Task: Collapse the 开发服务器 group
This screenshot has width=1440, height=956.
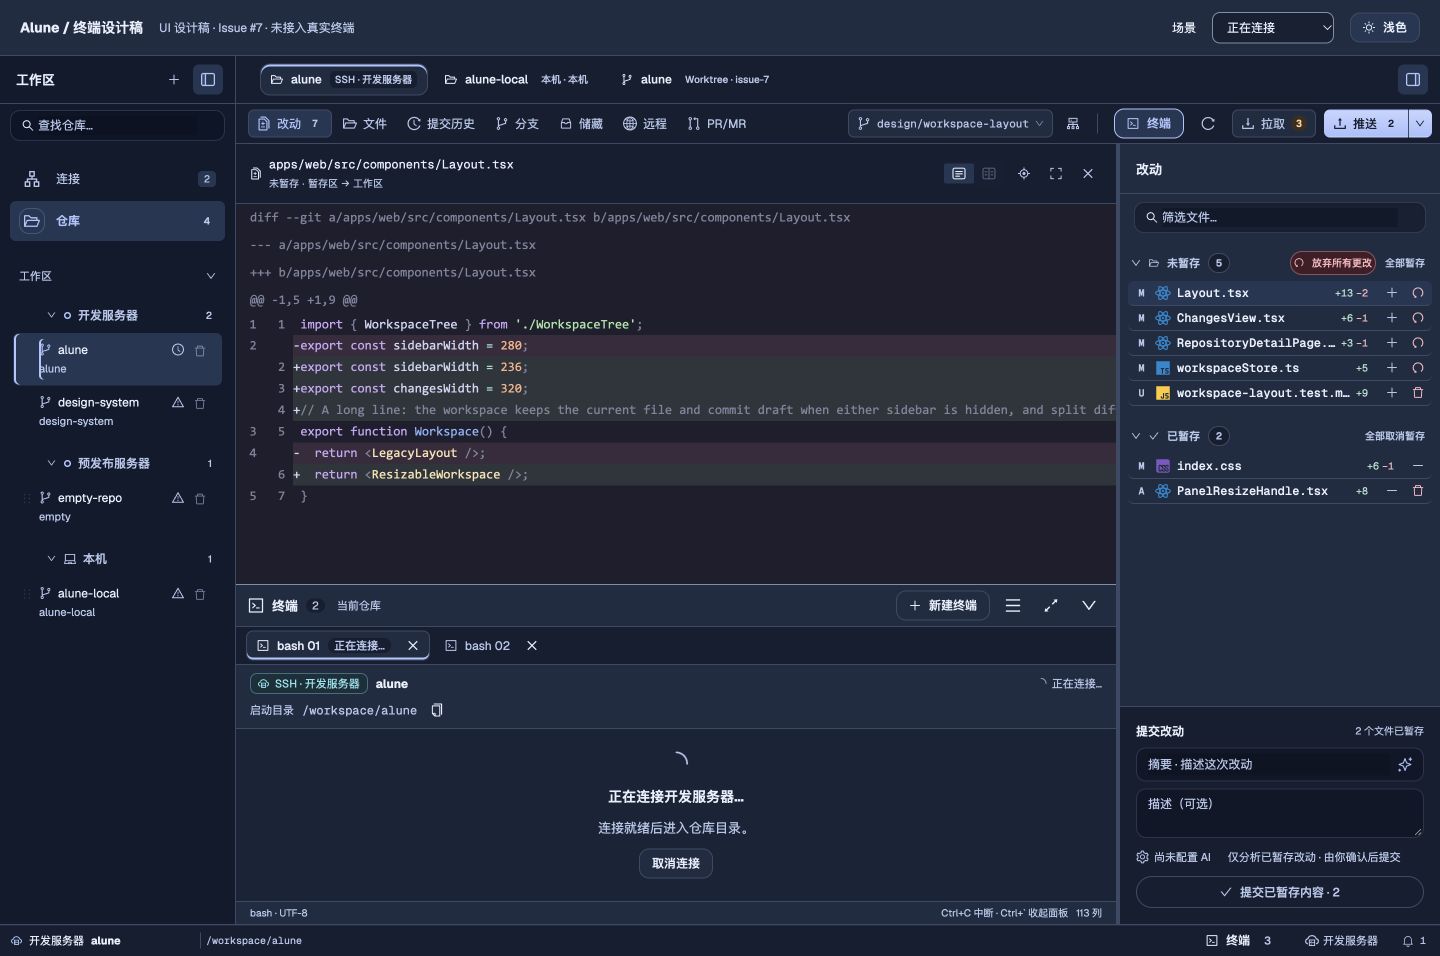Action: [x=51, y=316]
